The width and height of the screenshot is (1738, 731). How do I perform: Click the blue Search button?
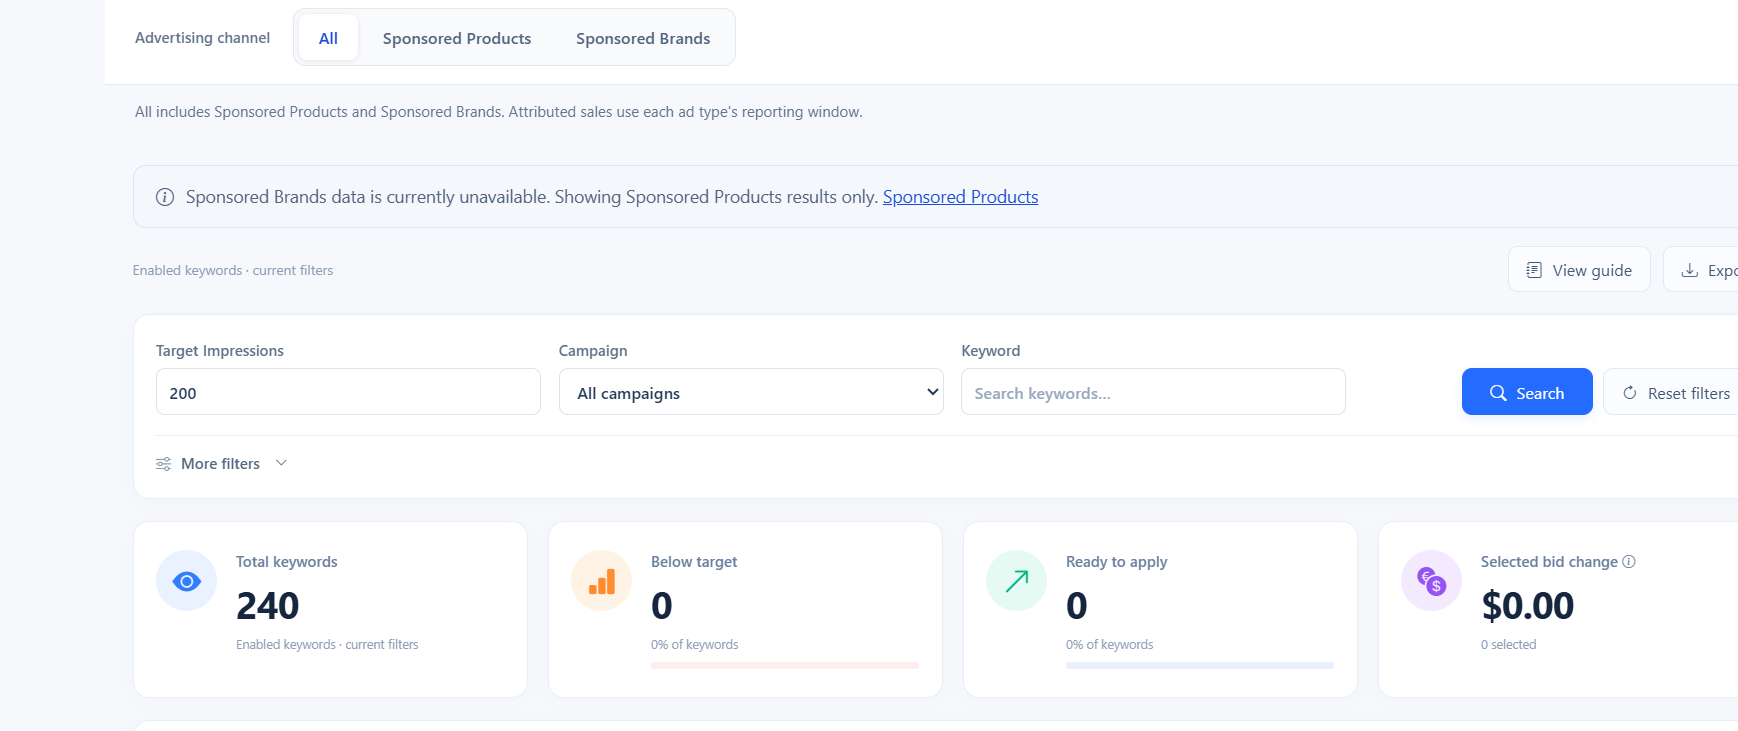coord(1527,392)
